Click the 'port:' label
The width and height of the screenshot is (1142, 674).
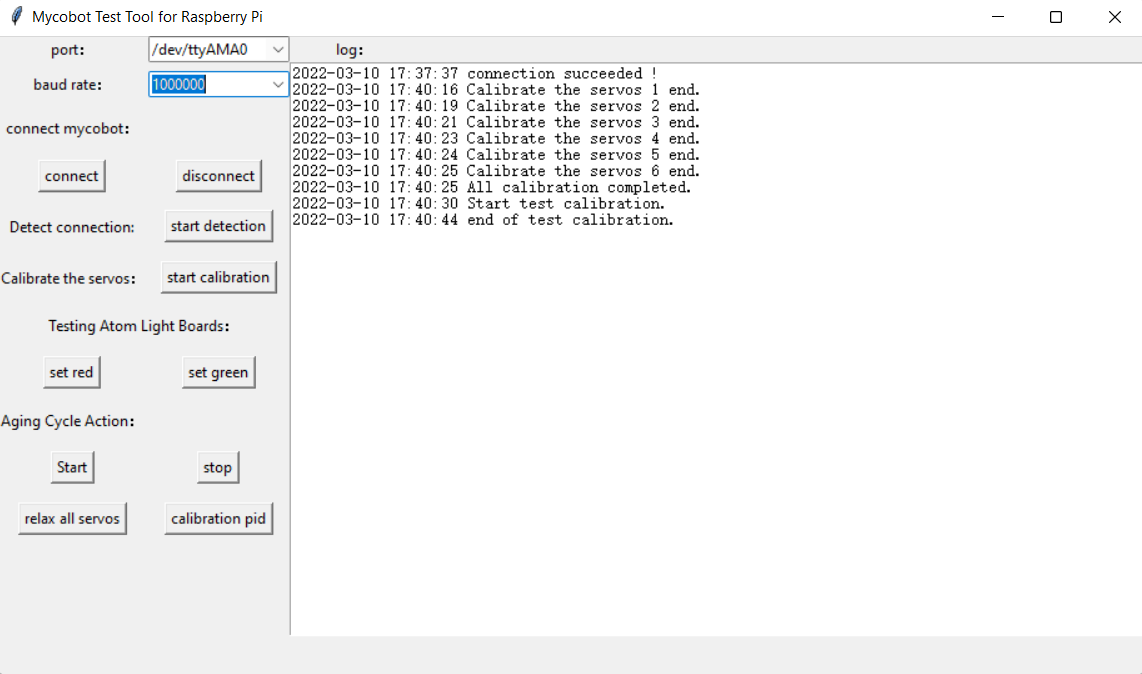(68, 50)
